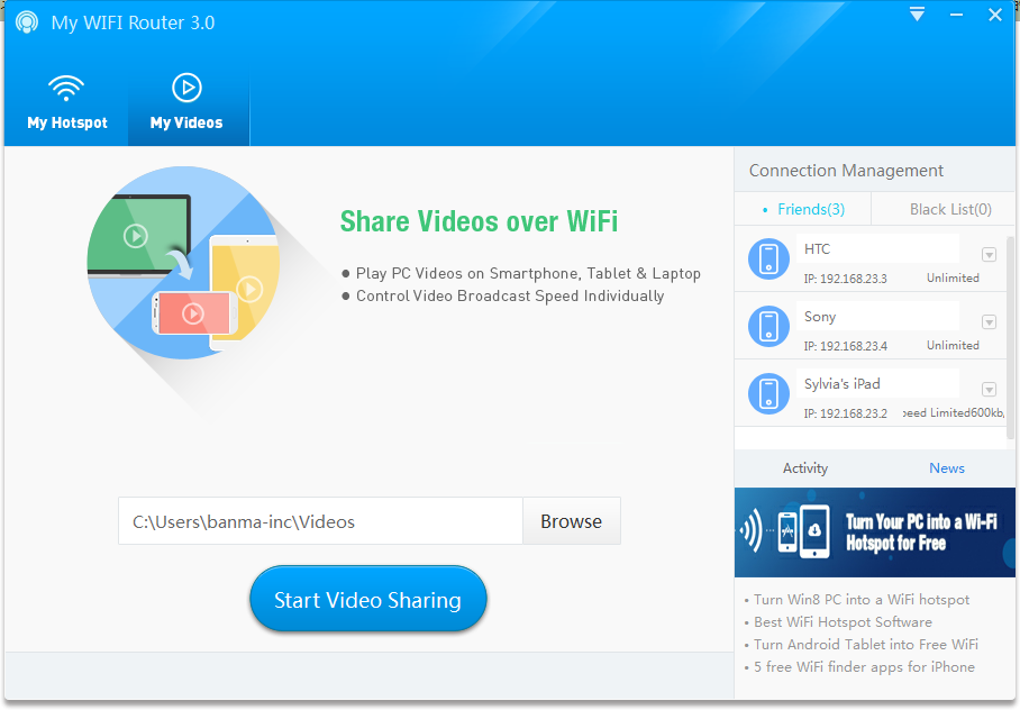Click Sylvia's iPad device icon
This screenshot has width=1020, height=710.
(768, 394)
